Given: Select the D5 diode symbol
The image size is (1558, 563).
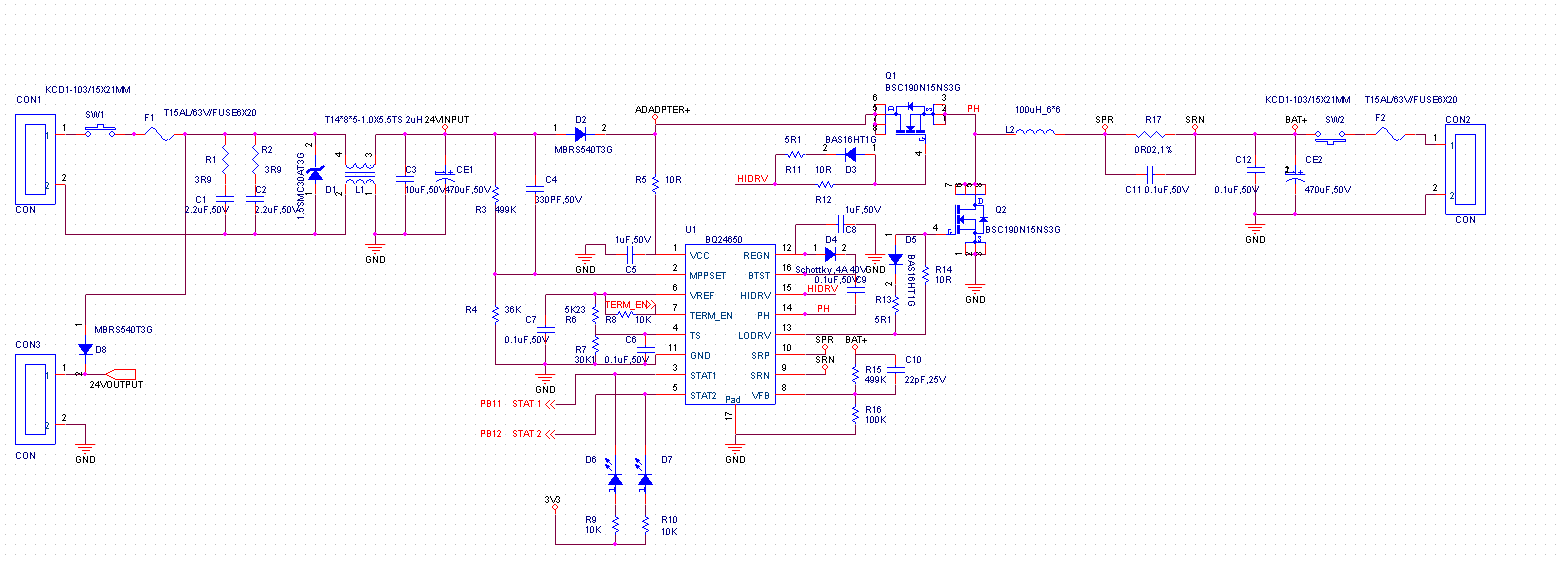Looking at the screenshot, I should coord(895,258).
